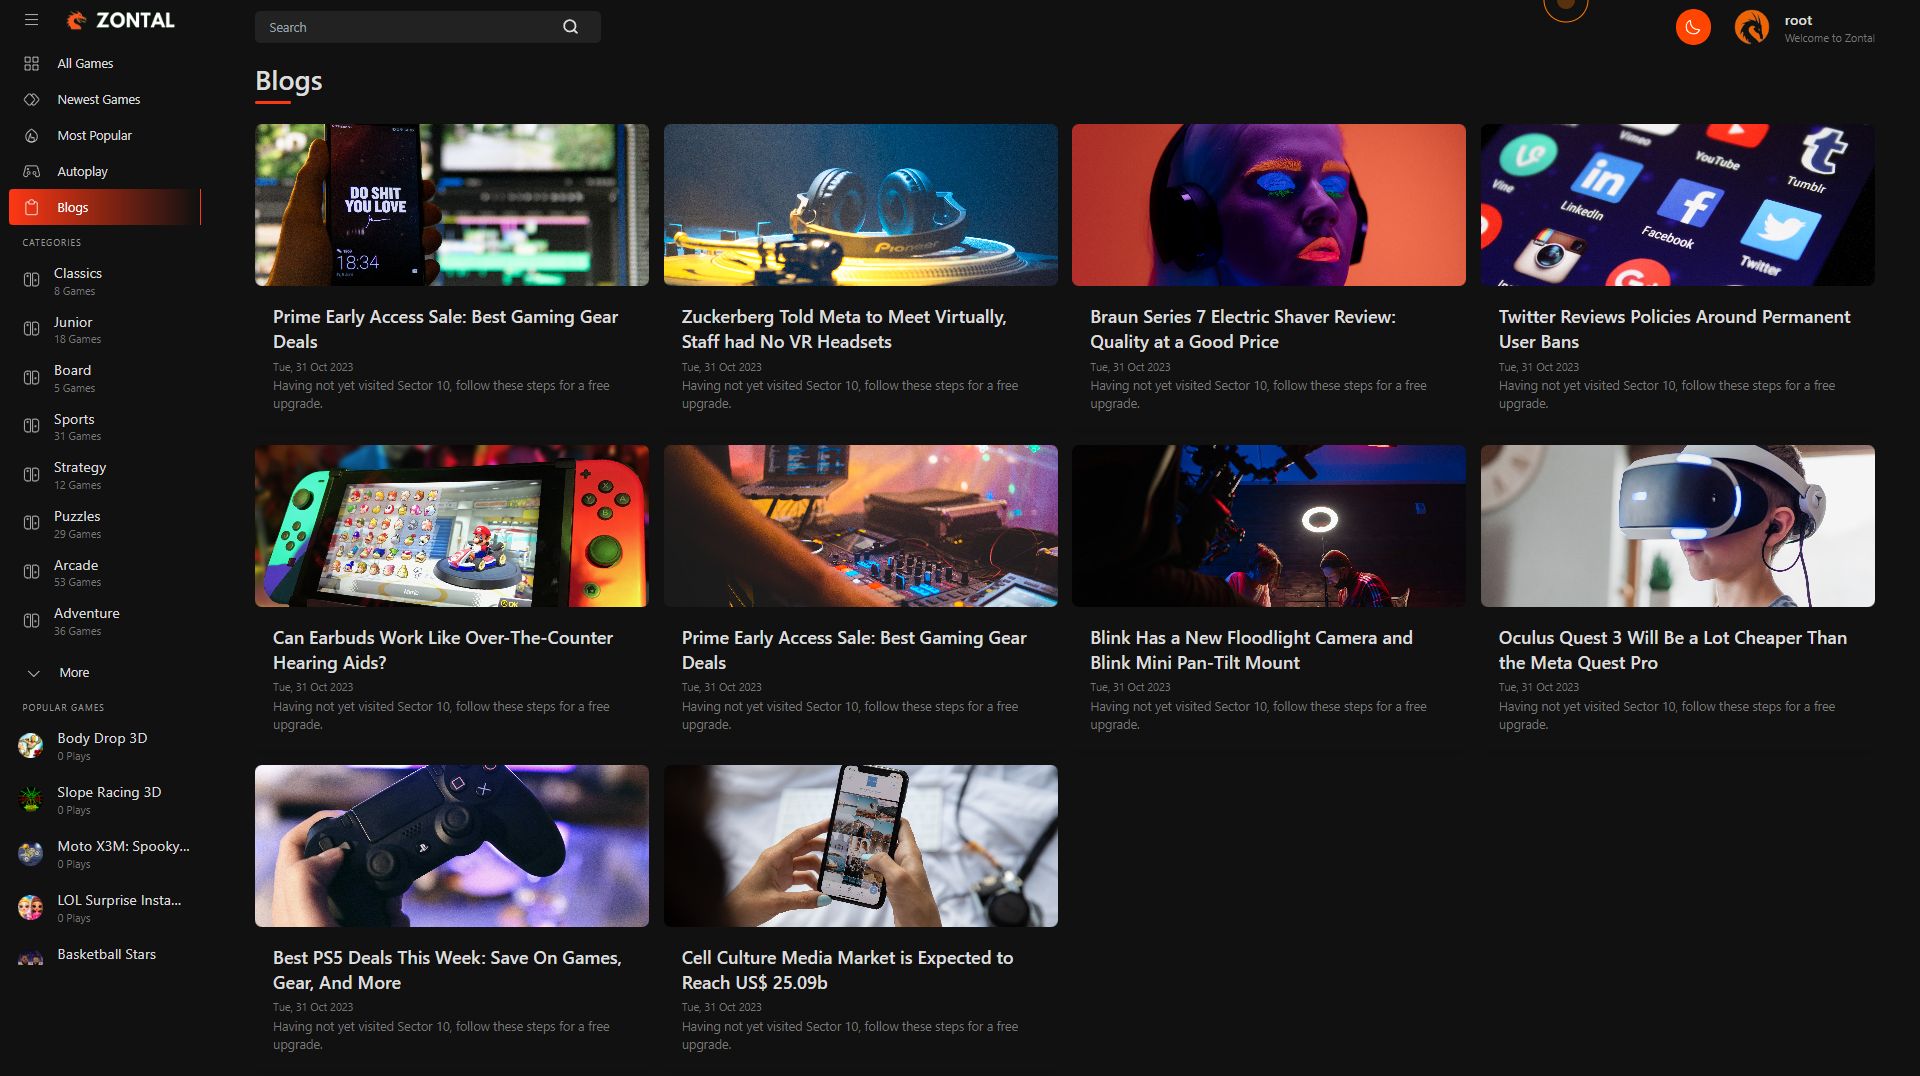Click the Adventure category icon
Screen dimensions: 1920x1076
(x=31, y=620)
